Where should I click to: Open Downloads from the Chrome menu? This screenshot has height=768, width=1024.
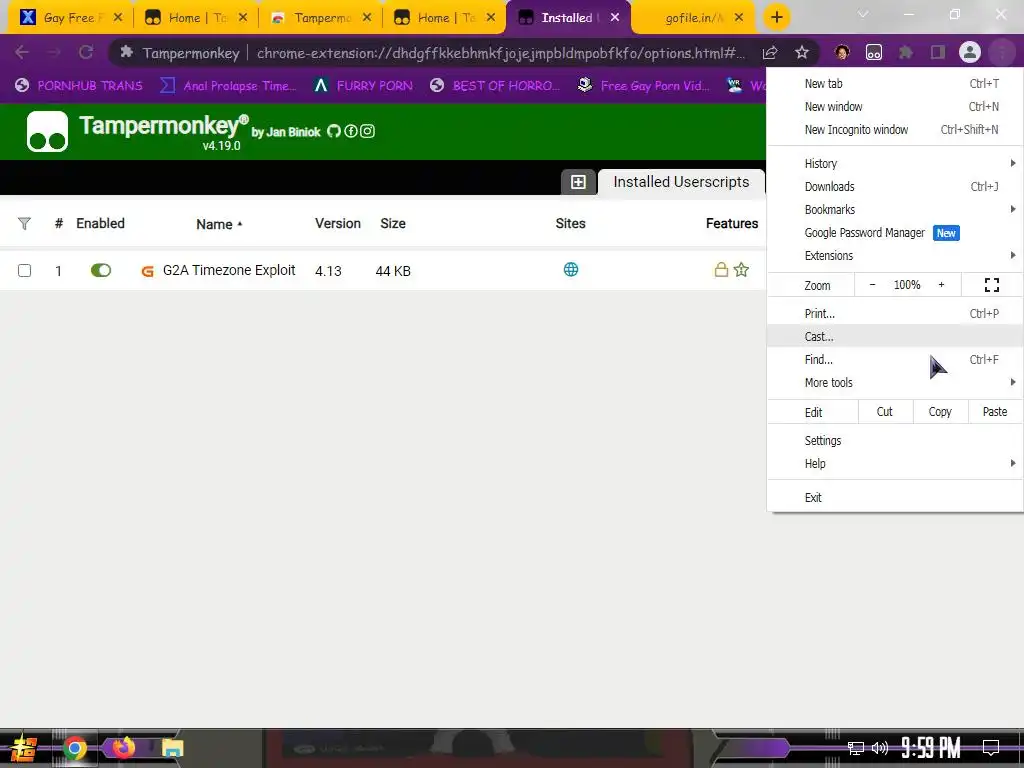(895, 187)
